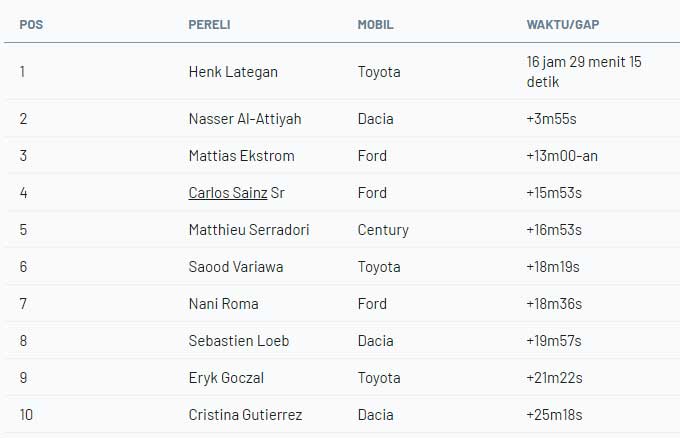Select Sebastien Loeb's name

point(238,341)
